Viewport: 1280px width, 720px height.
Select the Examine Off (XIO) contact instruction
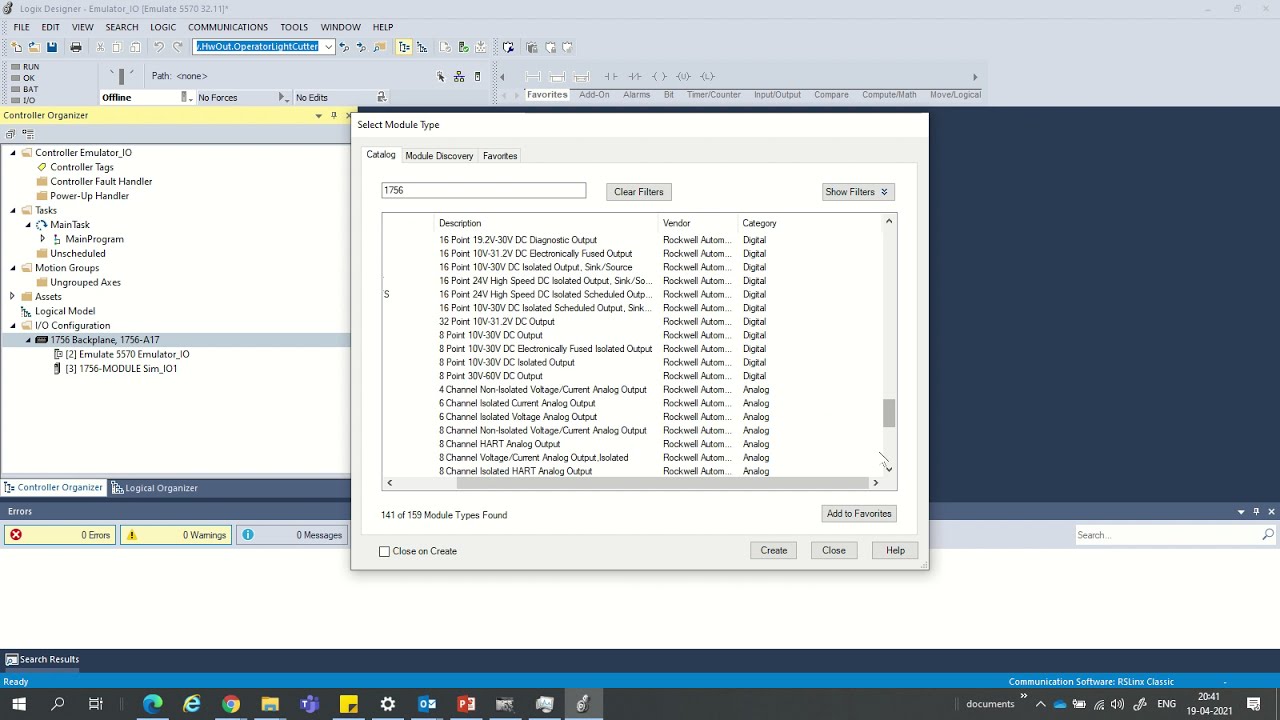[634, 77]
